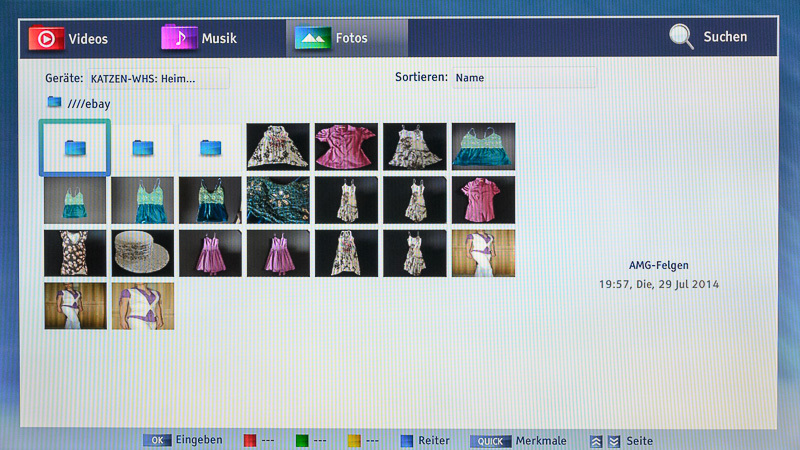This screenshot has width=800, height=450.
Task: Click the OK Eingeben button
Action: pos(183,440)
